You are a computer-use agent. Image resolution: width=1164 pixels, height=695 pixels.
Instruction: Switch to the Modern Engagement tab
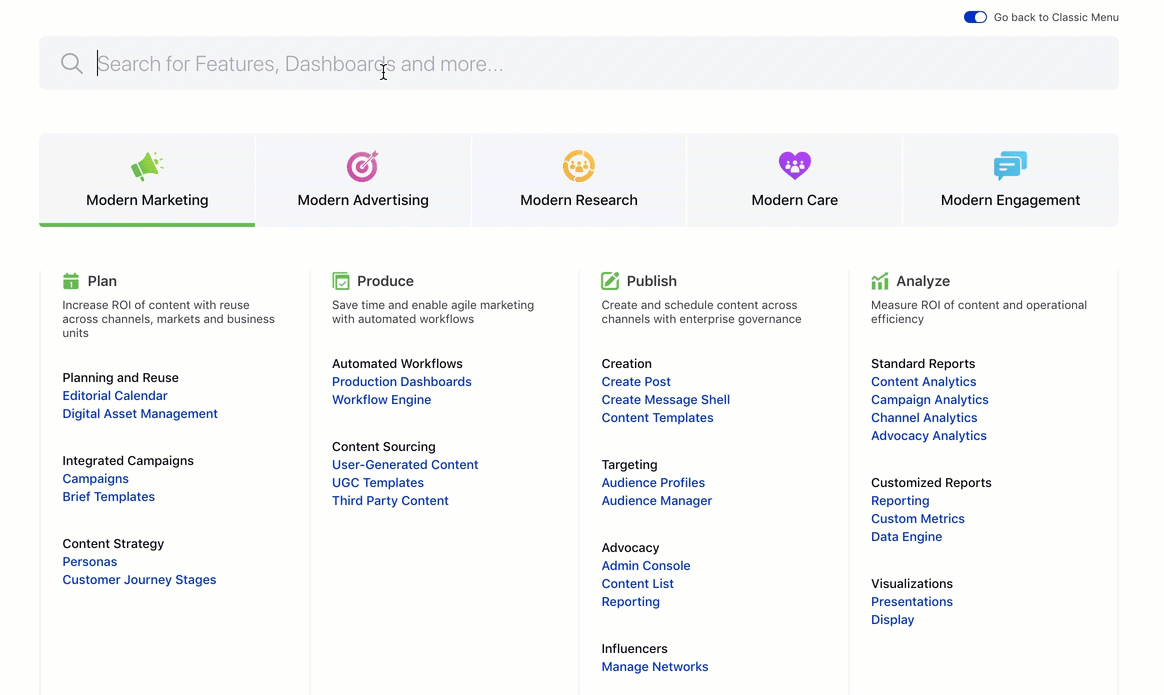pyautogui.click(x=1010, y=180)
